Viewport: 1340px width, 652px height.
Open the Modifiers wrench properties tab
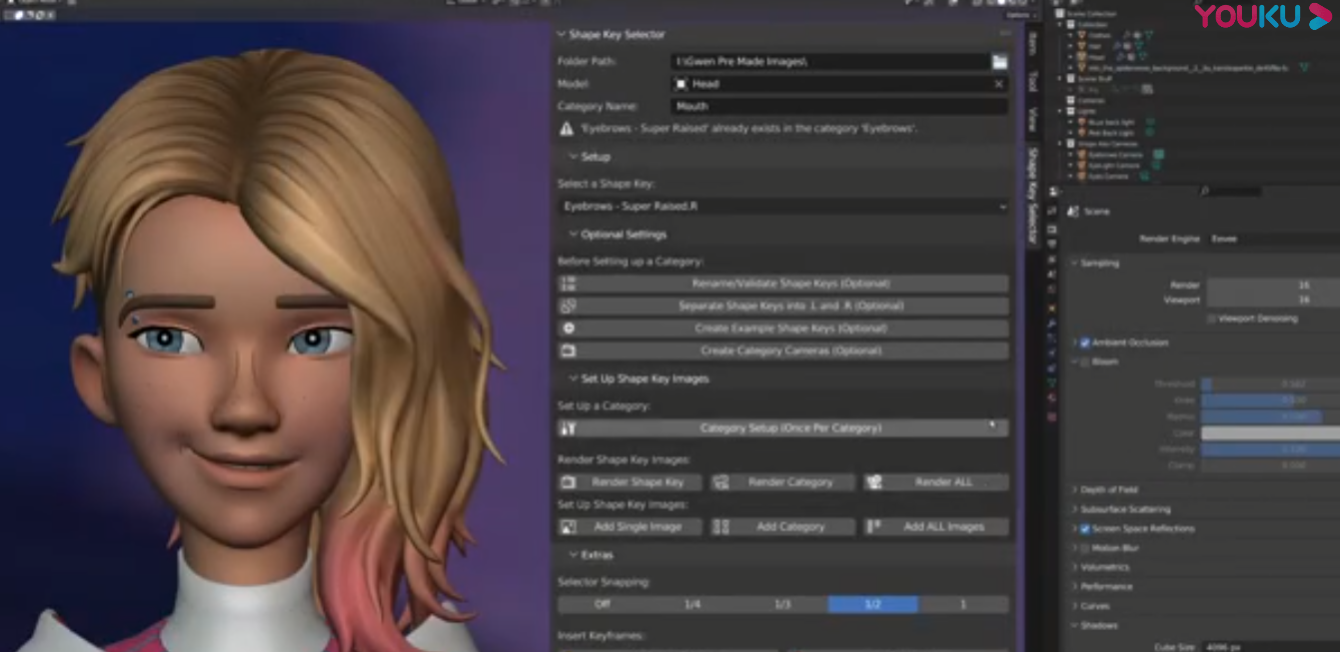pos(1052,324)
